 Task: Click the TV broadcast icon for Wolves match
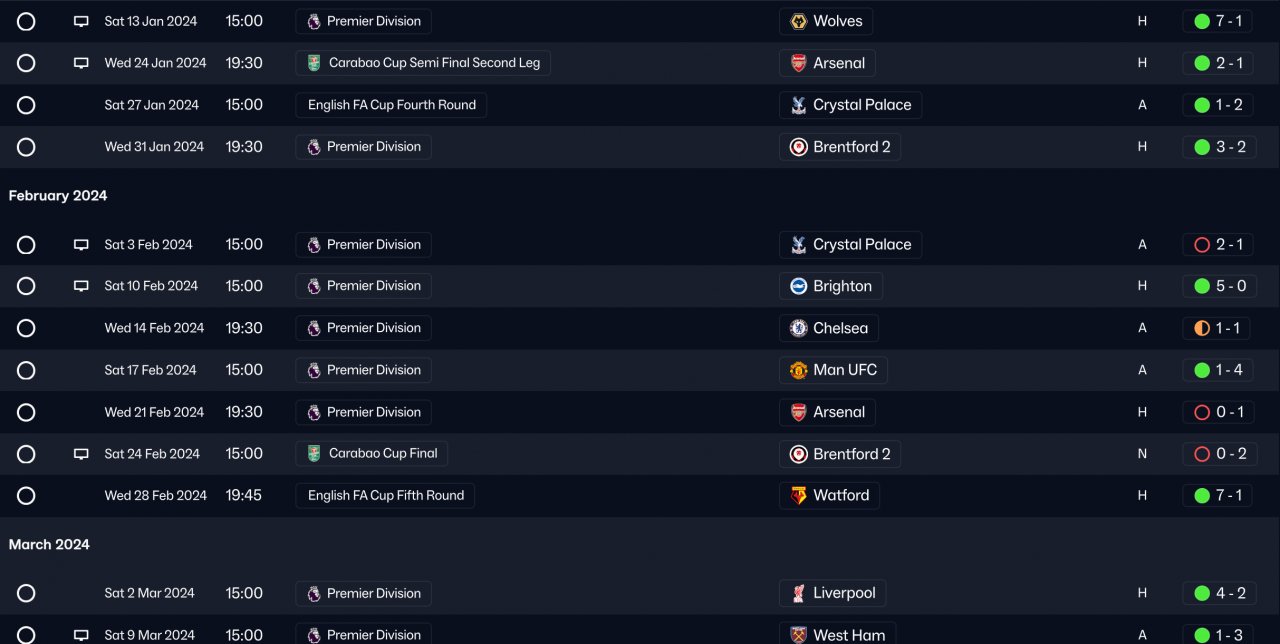81,21
